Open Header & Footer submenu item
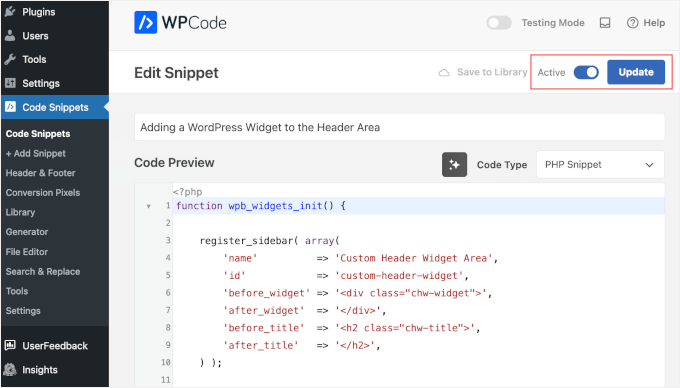The height and width of the screenshot is (388, 680). click(40, 173)
